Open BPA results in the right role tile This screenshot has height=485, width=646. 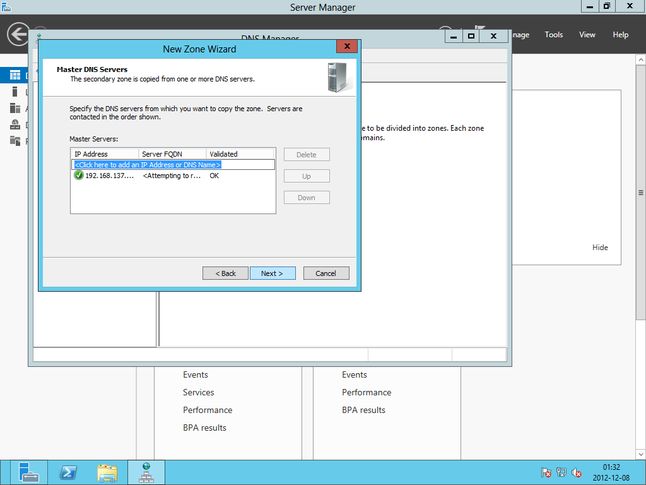363,410
